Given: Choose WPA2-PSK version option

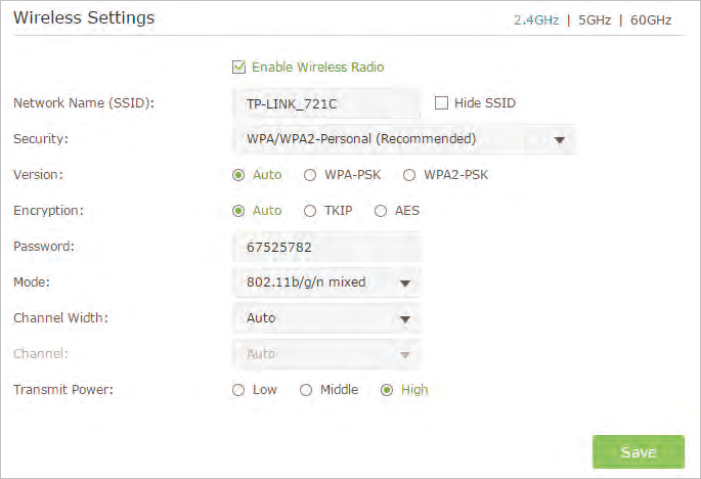Looking at the screenshot, I should coord(409,175).
